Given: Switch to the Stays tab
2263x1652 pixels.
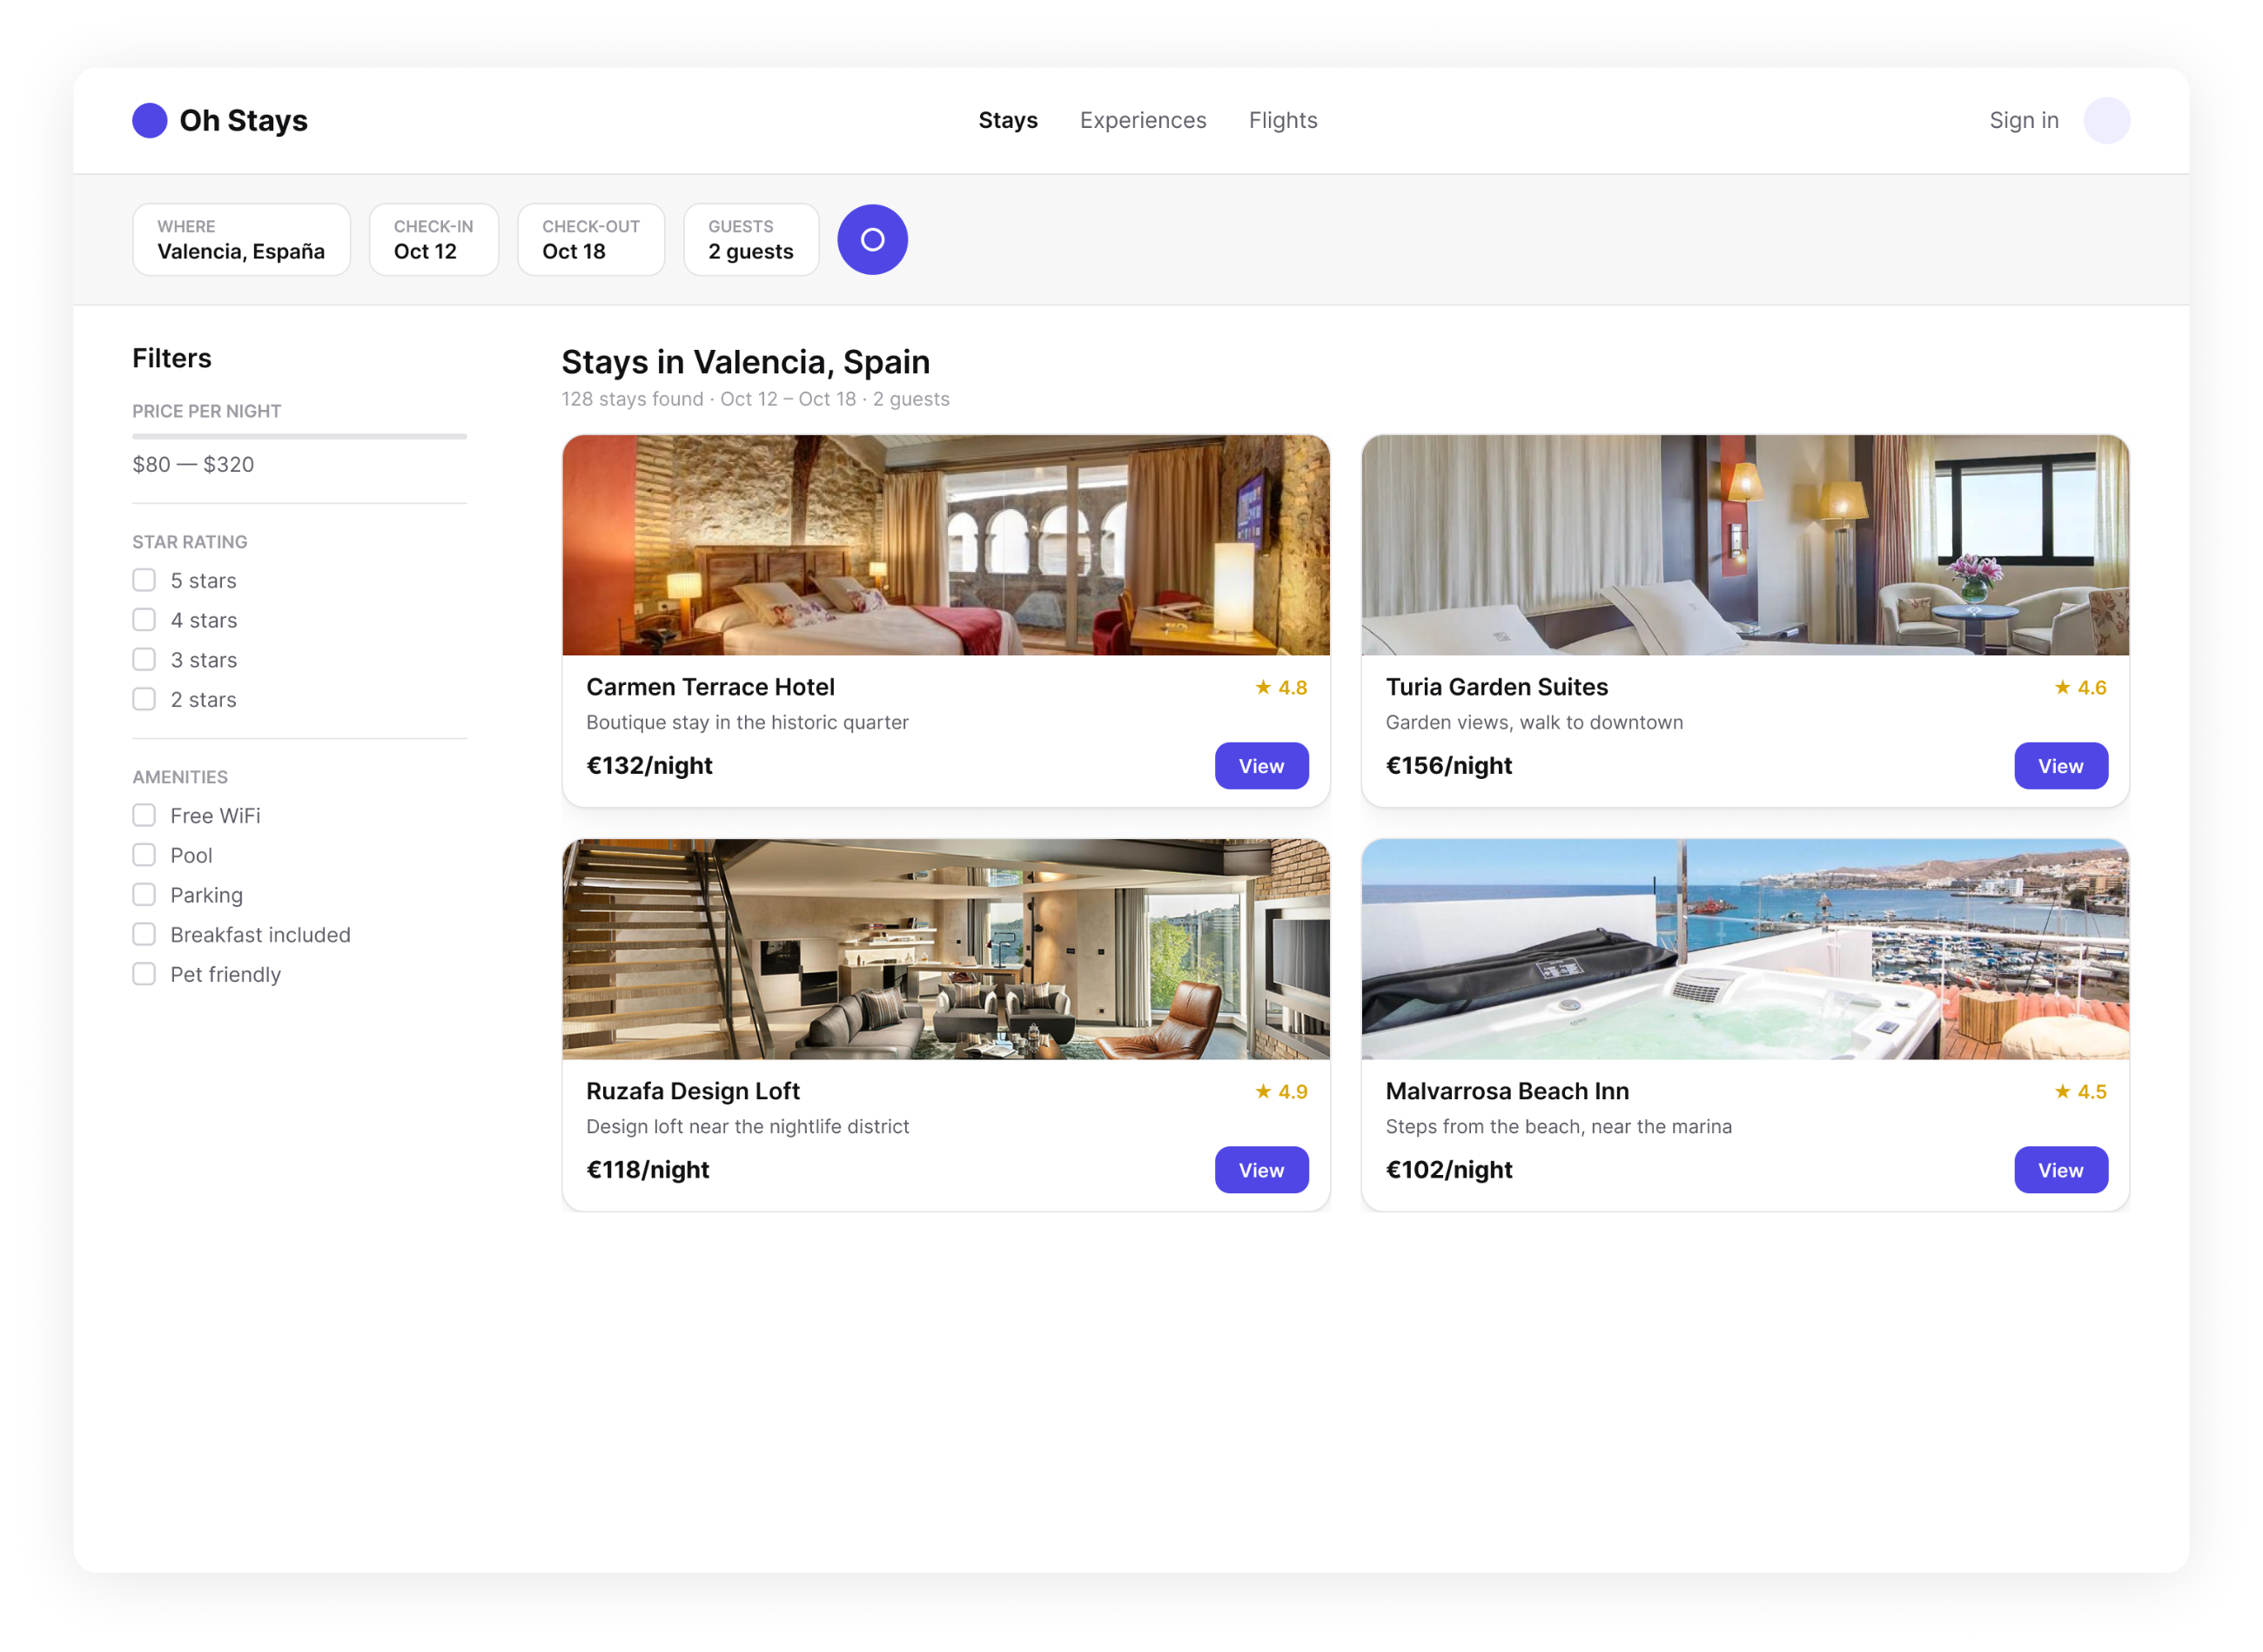Looking at the screenshot, I should point(1008,120).
